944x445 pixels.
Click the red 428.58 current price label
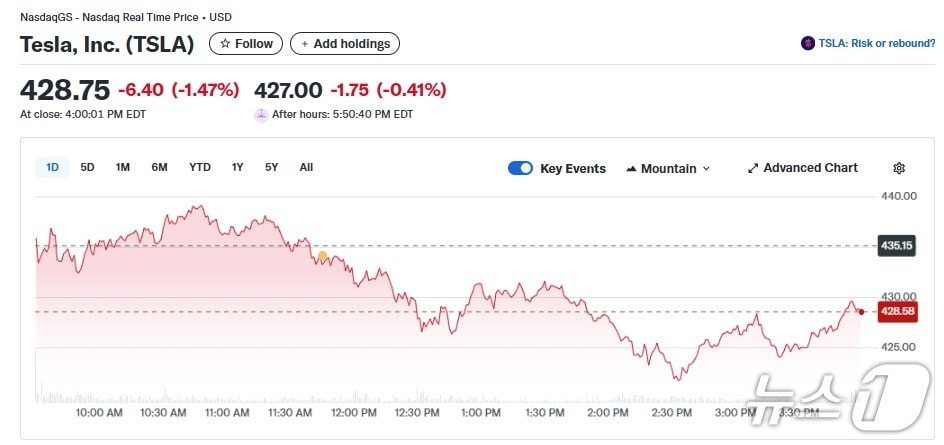(x=896, y=312)
